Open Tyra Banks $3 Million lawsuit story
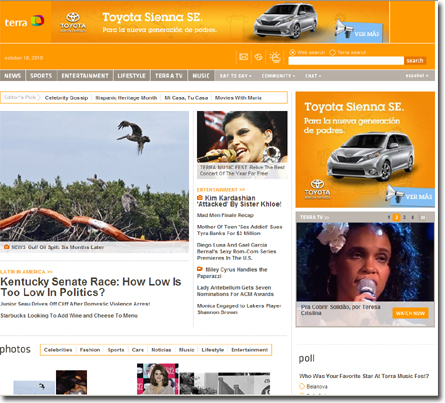 tap(239, 230)
